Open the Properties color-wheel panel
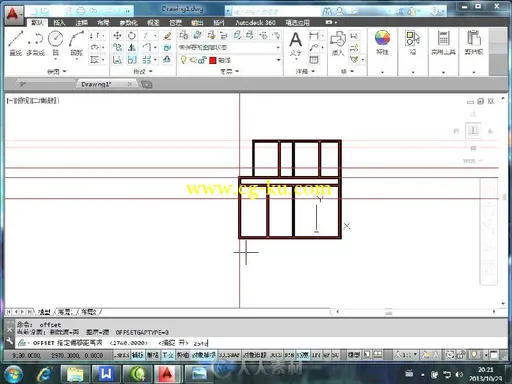The width and height of the screenshot is (512, 384). tap(382, 42)
